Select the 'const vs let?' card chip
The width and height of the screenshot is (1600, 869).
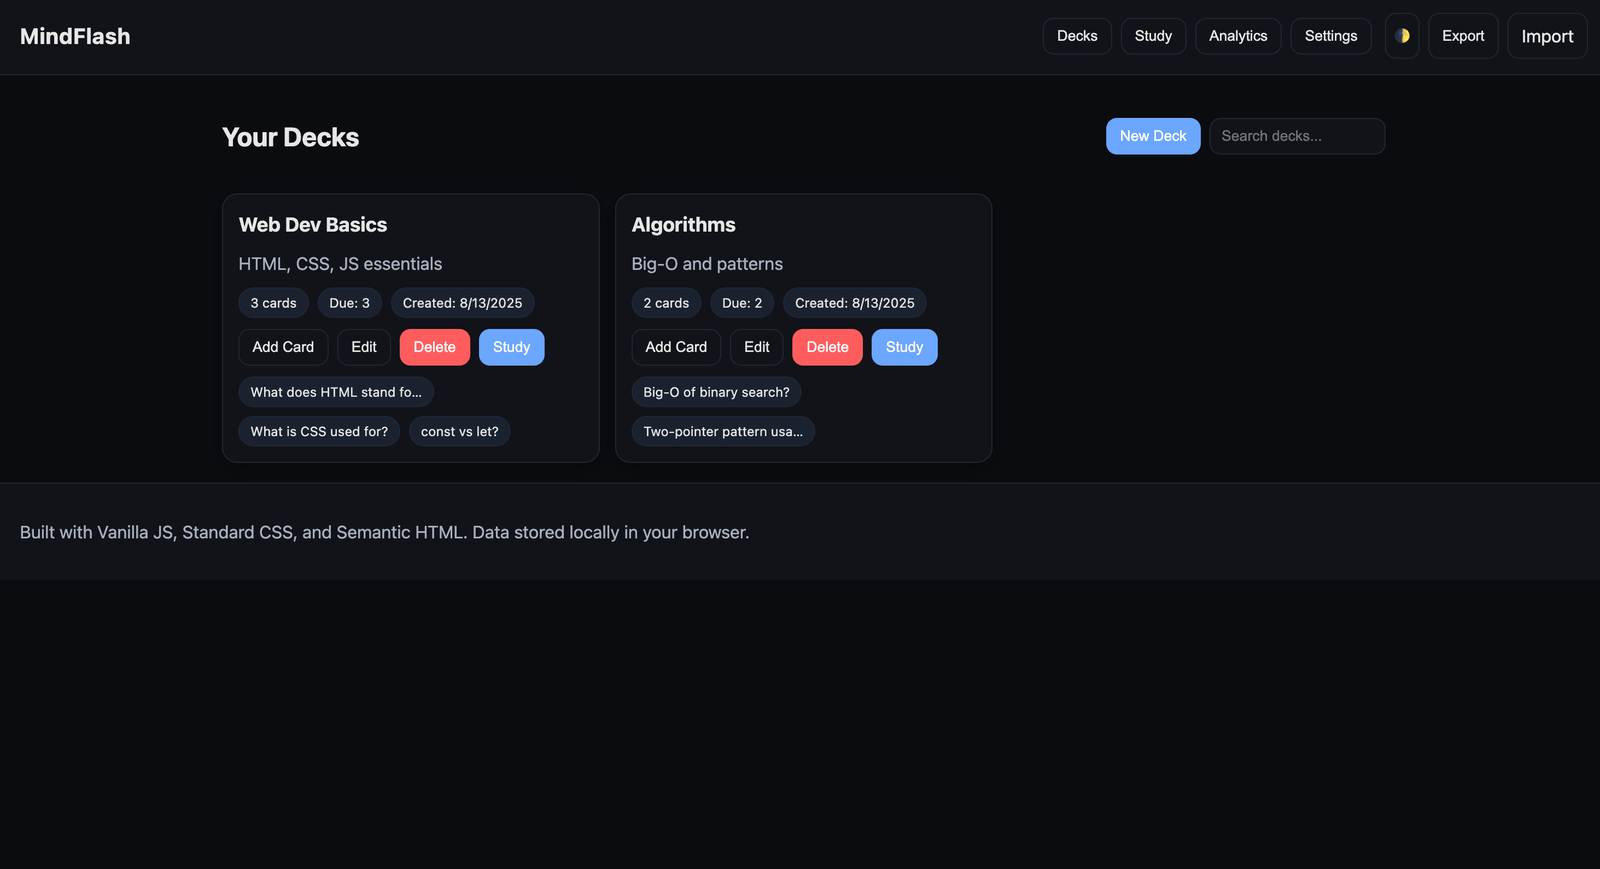pos(459,432)
